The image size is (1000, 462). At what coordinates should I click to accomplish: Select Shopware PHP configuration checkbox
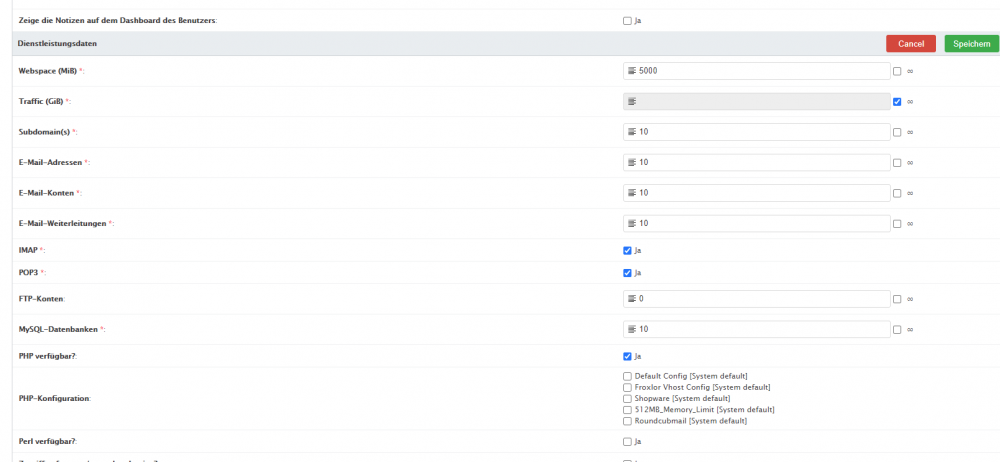627,398
